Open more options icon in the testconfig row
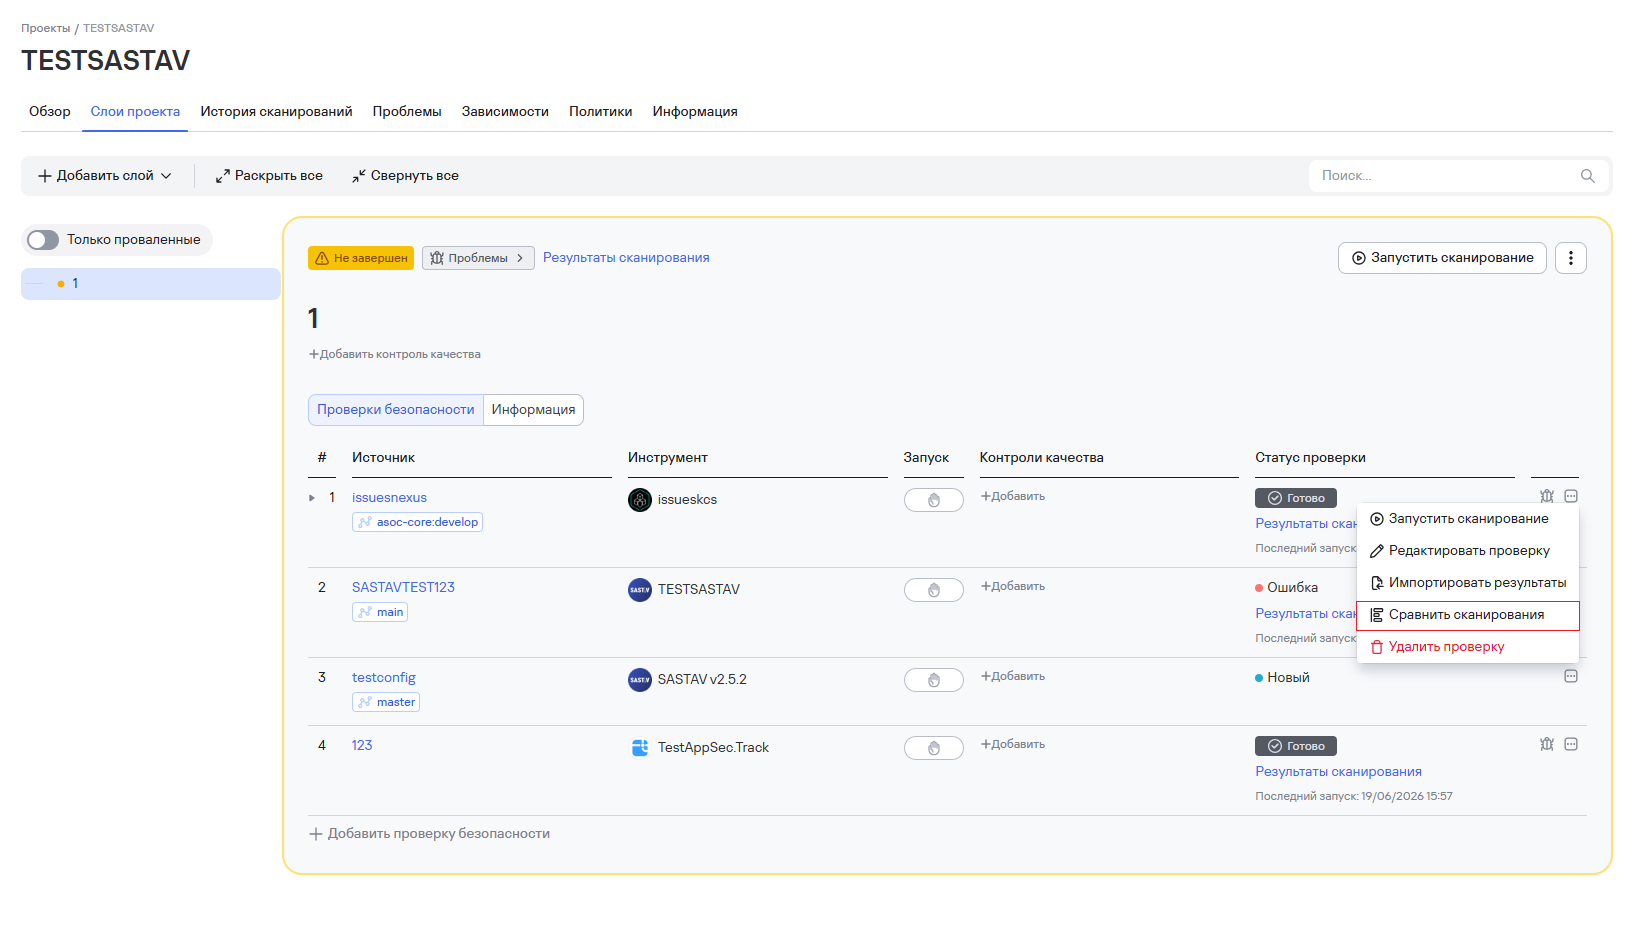 pos(1571,676)
